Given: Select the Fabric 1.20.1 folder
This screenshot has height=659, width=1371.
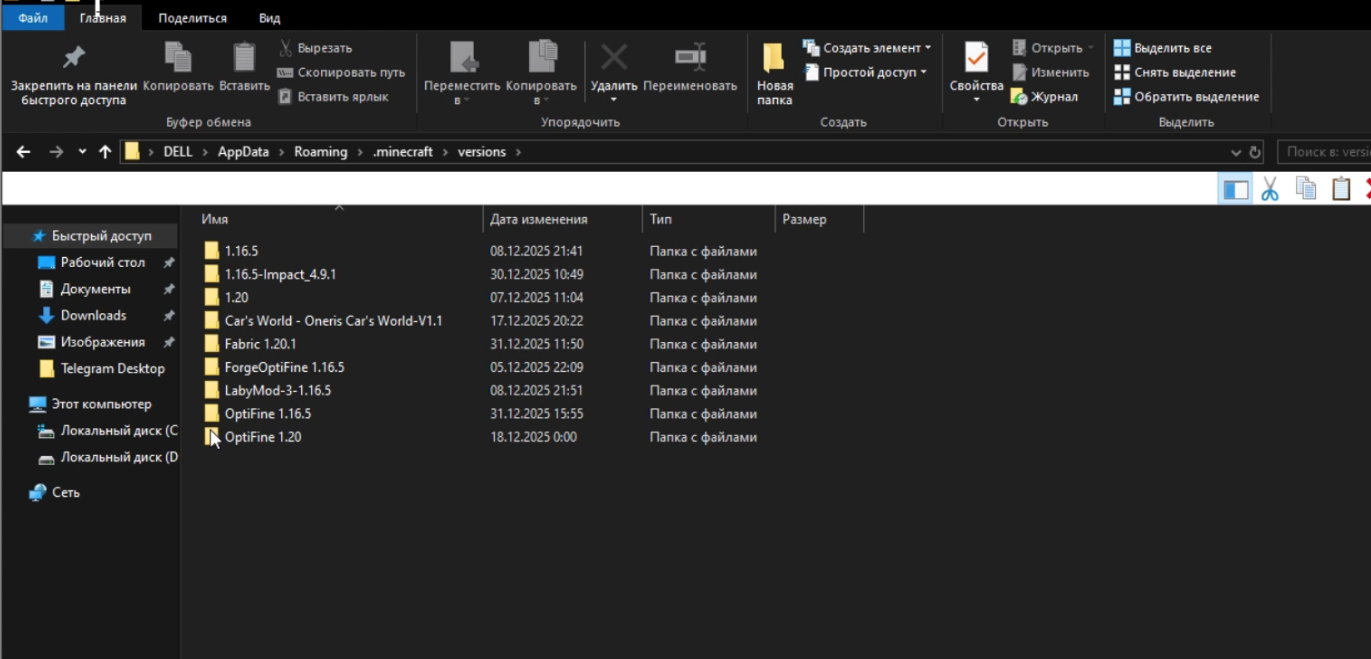Looking at the screenshot, I should click(x=260, y=344).
